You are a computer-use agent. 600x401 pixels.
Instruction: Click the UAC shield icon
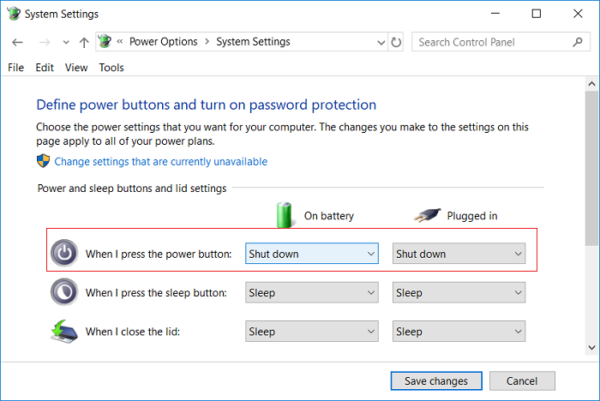43,161
